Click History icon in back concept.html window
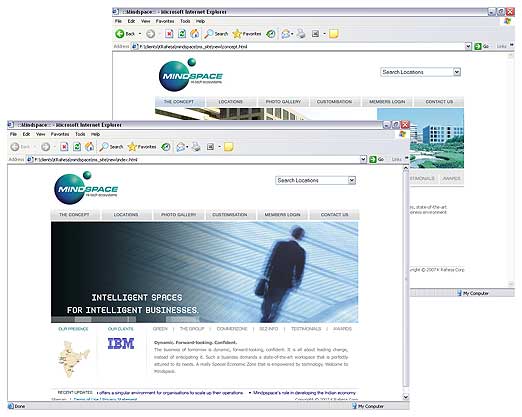 pyautogui.click(x=271, y=34)
